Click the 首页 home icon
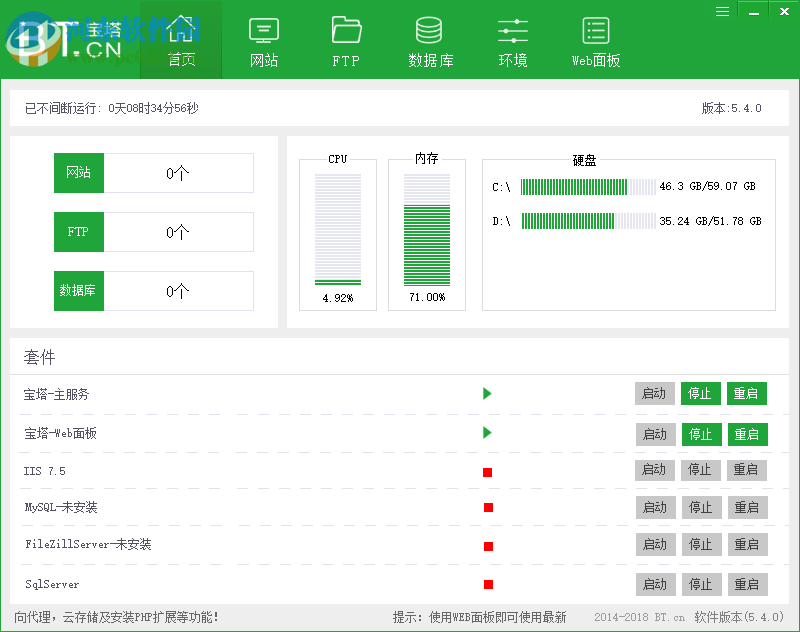This screenshot has width=800, height=632. tap(181, 40)
